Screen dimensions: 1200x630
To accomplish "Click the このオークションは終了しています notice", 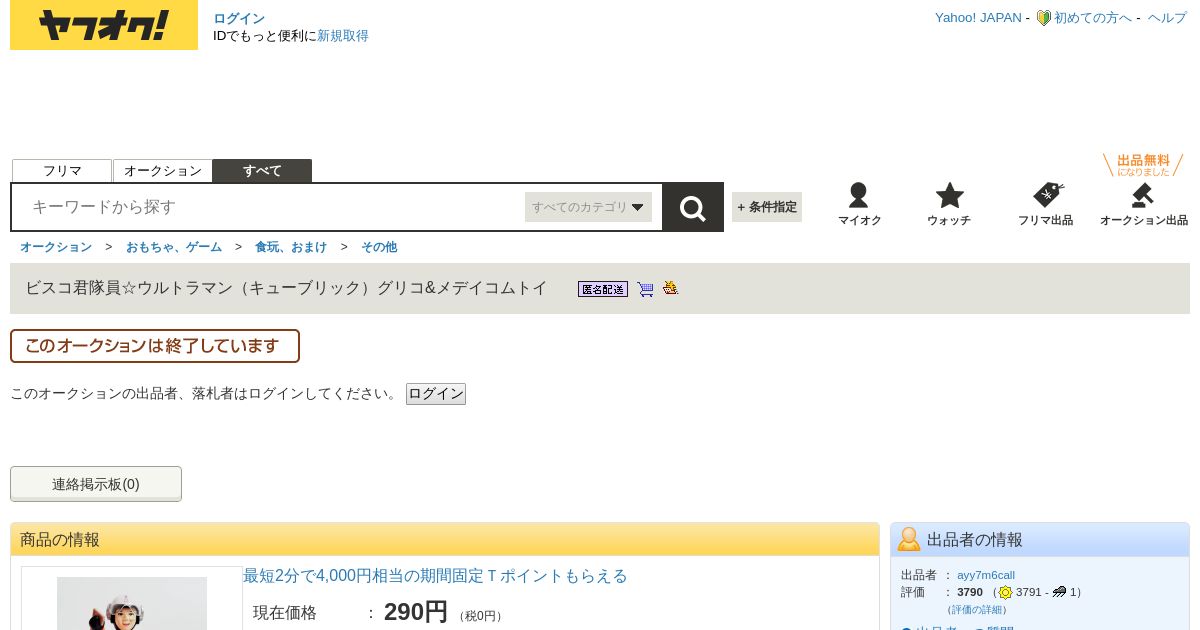I will tap(155, 346).
